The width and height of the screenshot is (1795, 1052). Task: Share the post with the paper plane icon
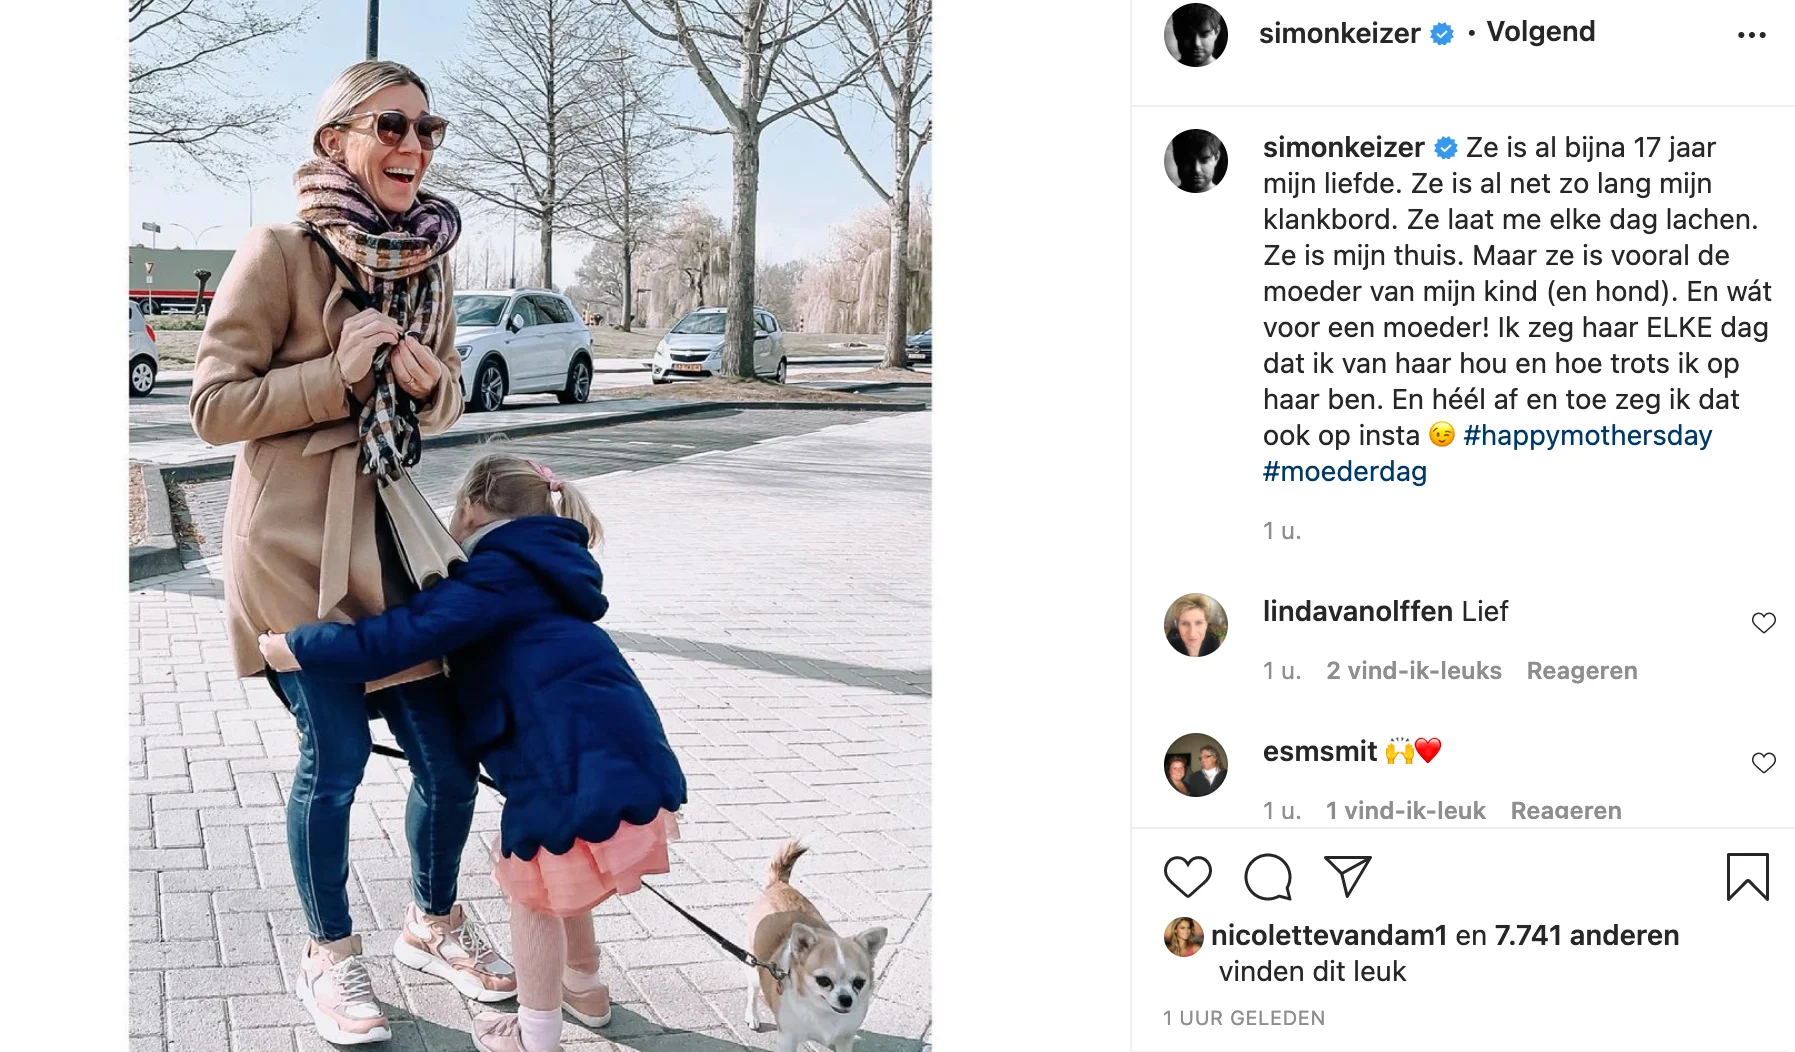[x=1347, y=876]
